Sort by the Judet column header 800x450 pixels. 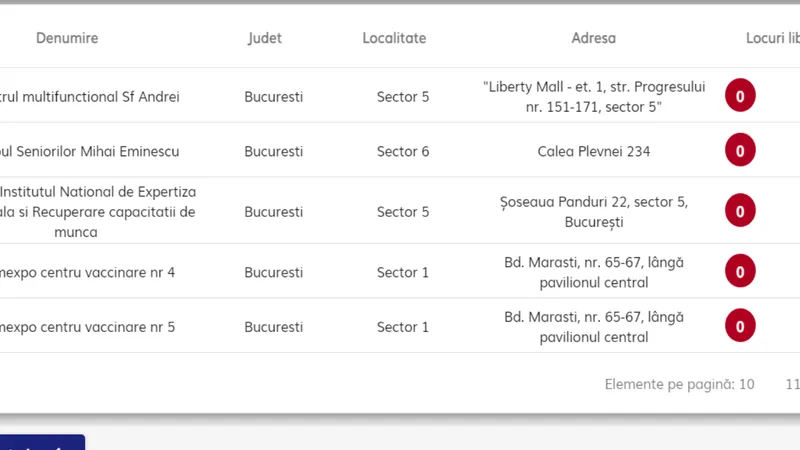[265, 38]
